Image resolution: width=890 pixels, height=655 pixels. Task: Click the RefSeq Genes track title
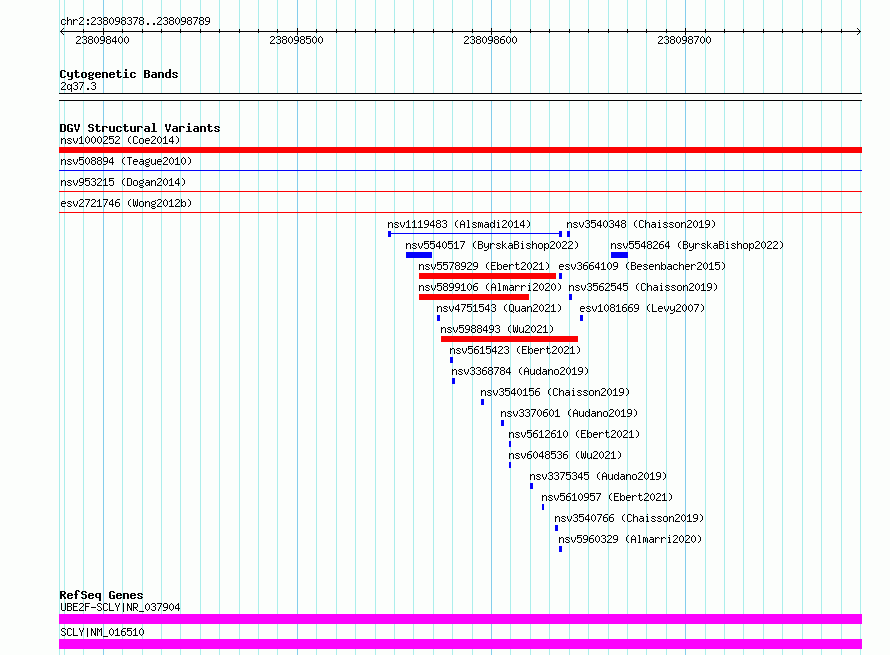(x=101, y=595)
